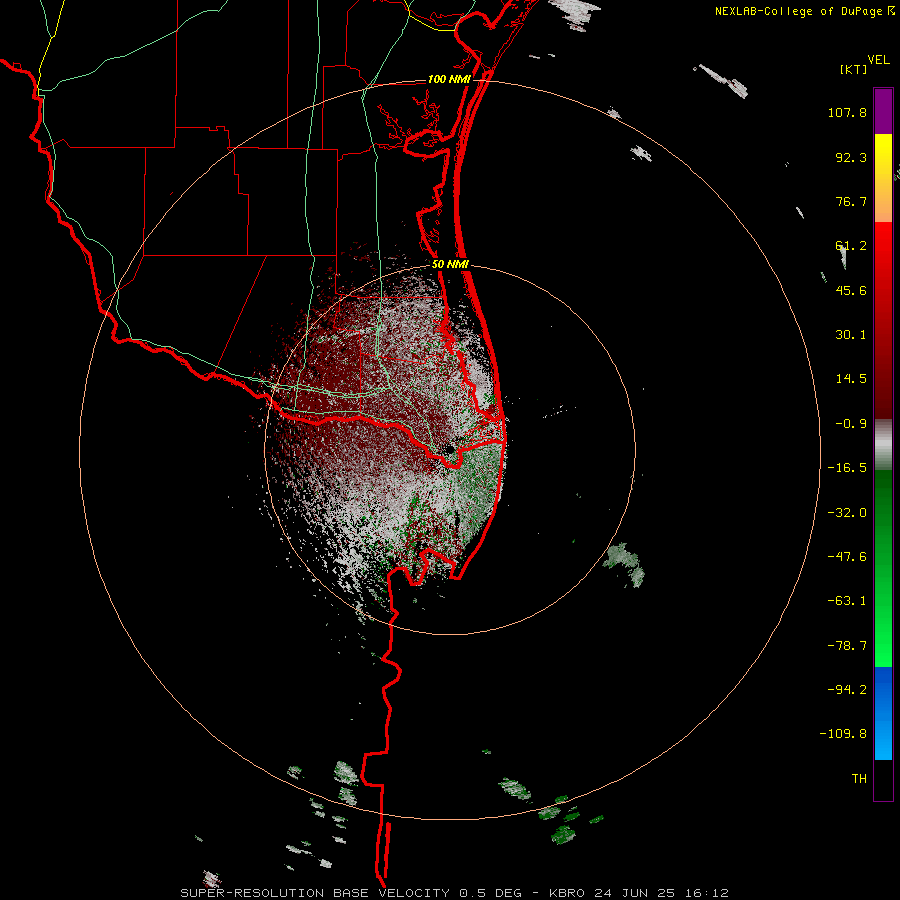This screenshot has width=900, height=900.
Task: Click the -0.9 legend value
Action: coord(851,424)
